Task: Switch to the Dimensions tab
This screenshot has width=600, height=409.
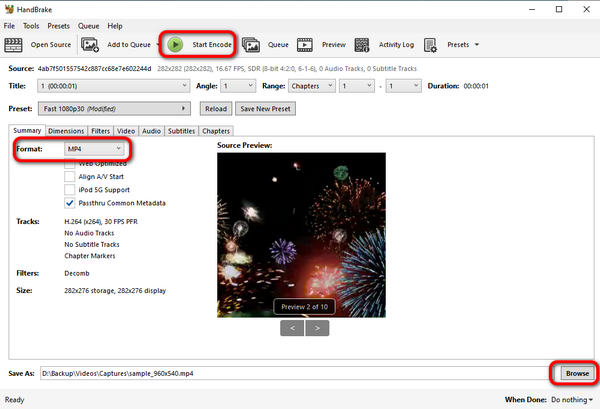Action: click(x=66, y=131)
